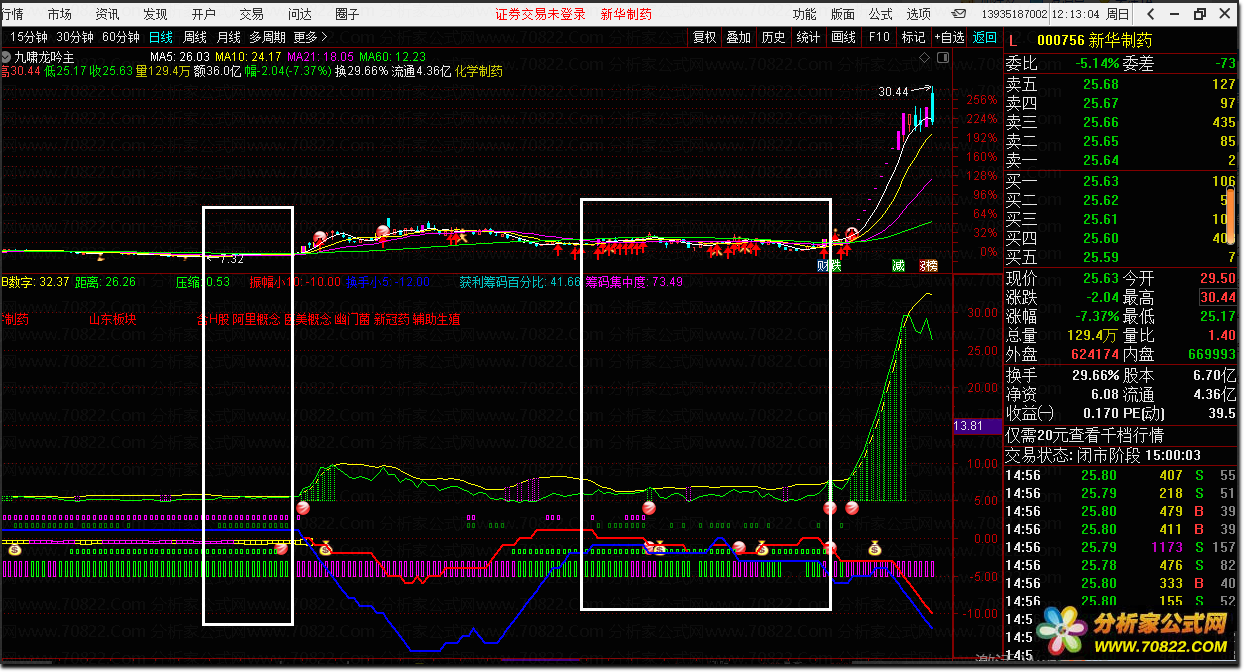Add stock with +自选 button

point(949,37)
